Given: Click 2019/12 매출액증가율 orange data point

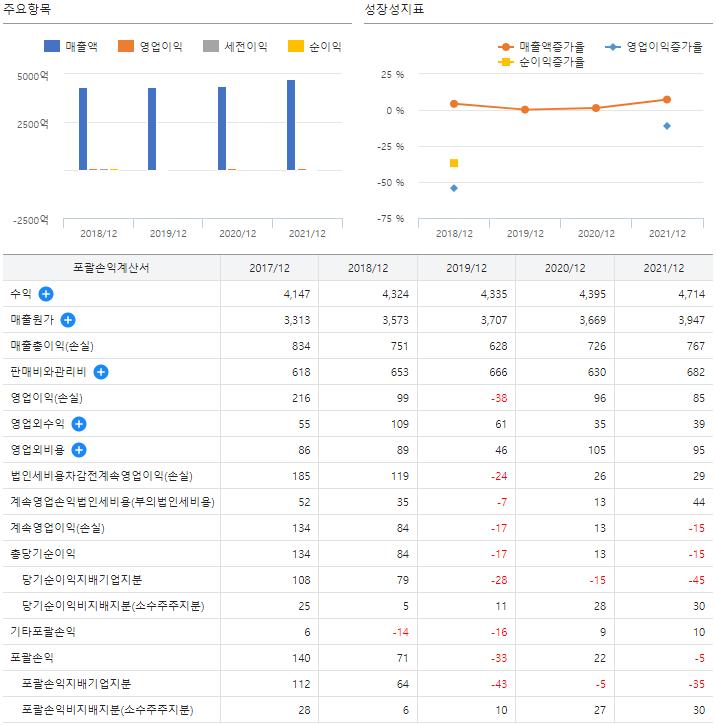Looking at the screenshot, I should point(525,110).
